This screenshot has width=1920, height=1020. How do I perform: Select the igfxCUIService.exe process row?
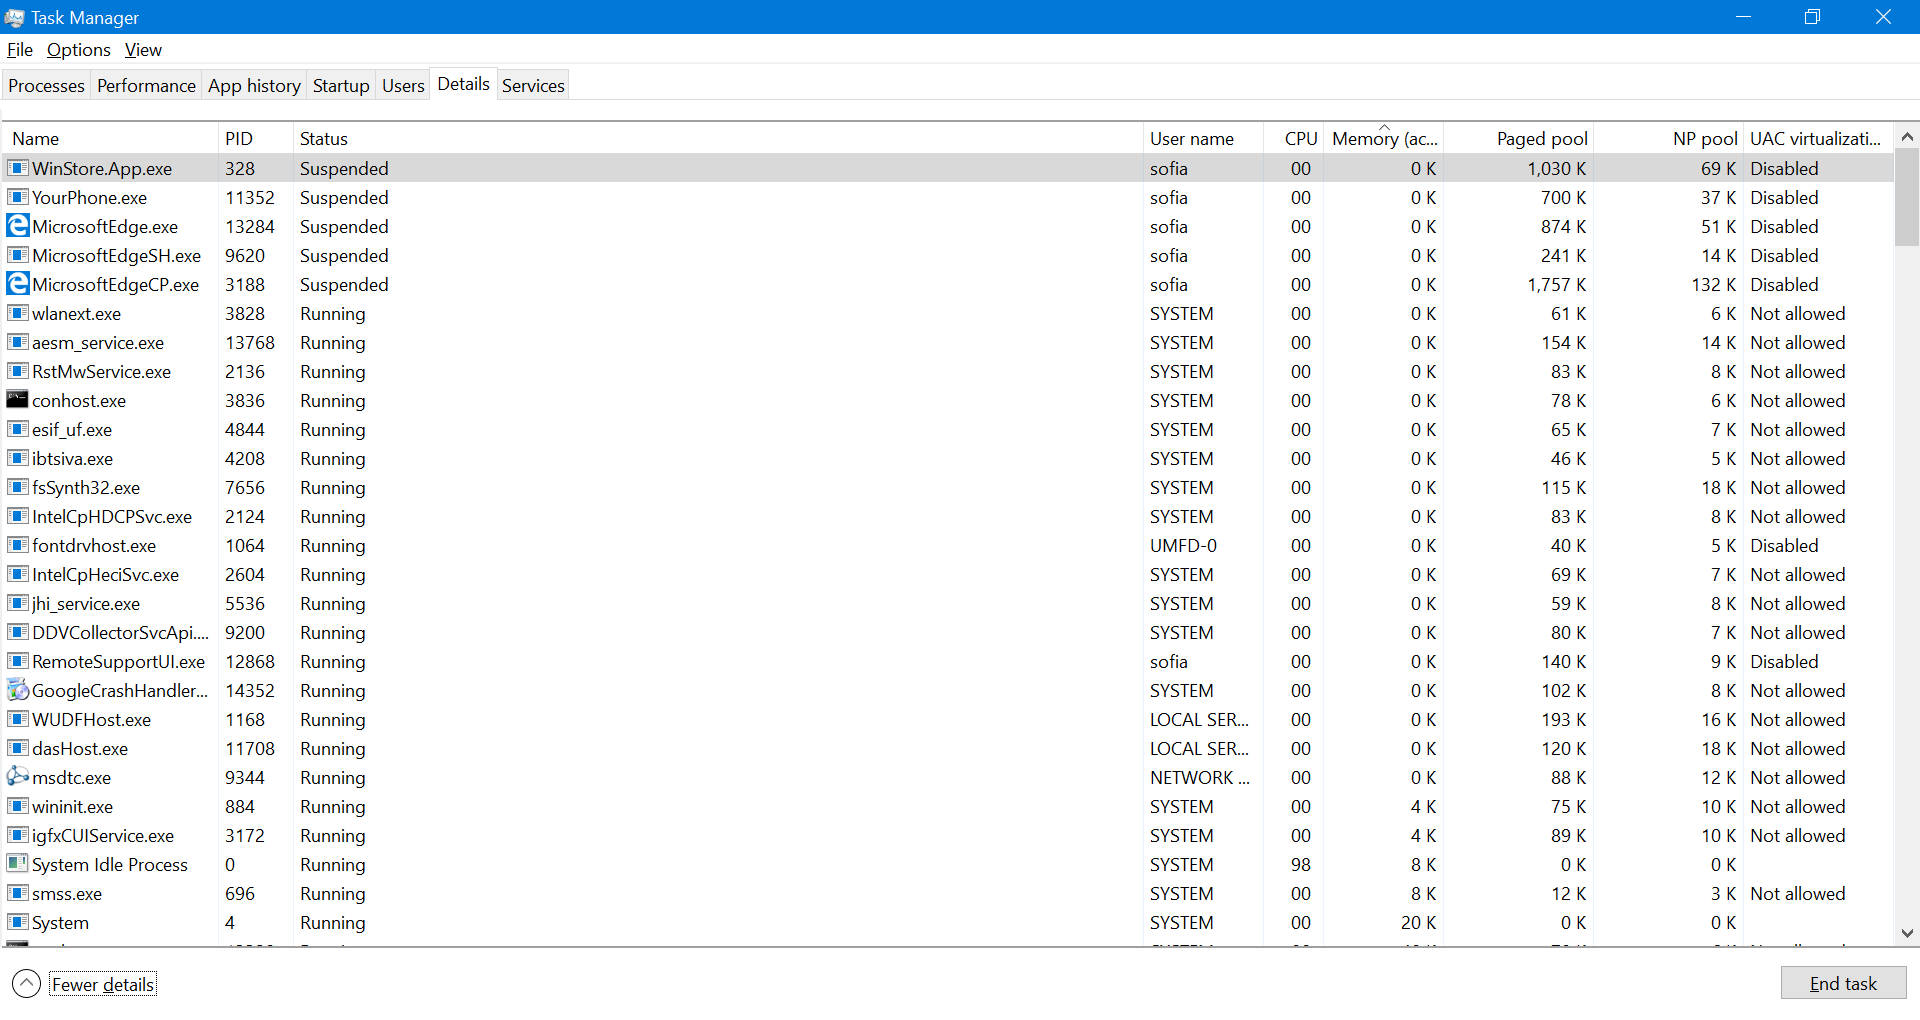pos(948,836)
